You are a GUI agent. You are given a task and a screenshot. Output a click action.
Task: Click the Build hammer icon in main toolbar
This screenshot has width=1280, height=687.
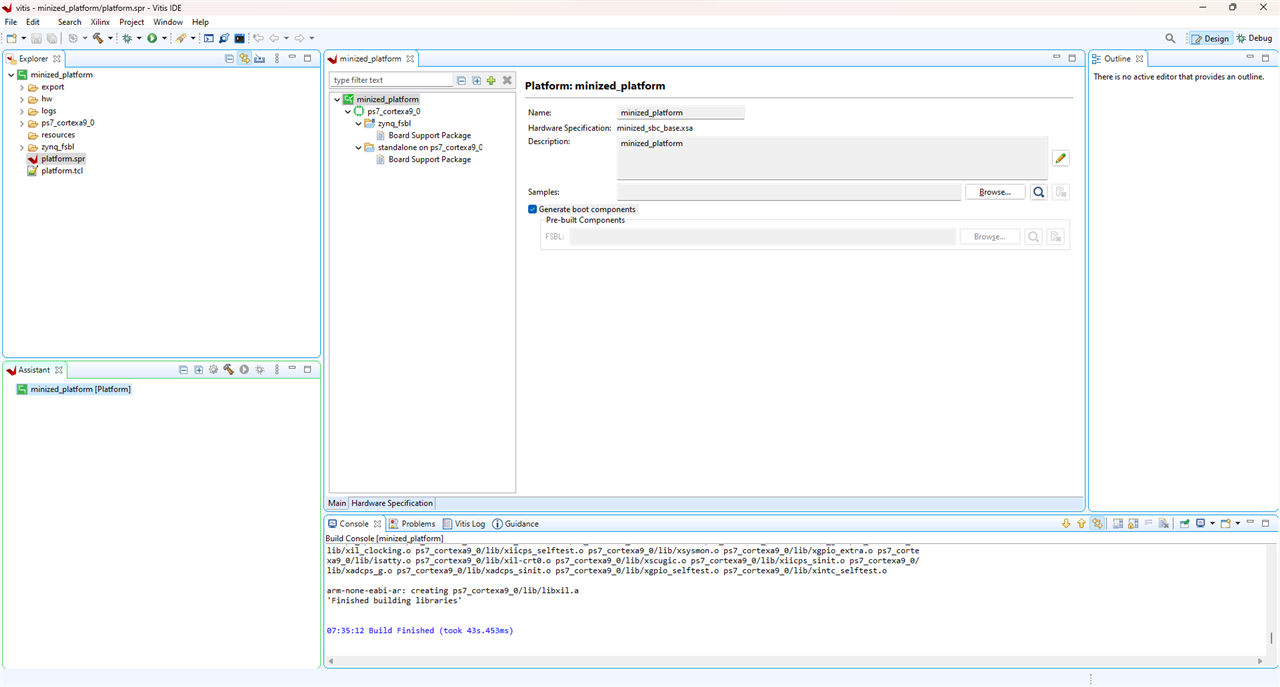pos(98,38)
